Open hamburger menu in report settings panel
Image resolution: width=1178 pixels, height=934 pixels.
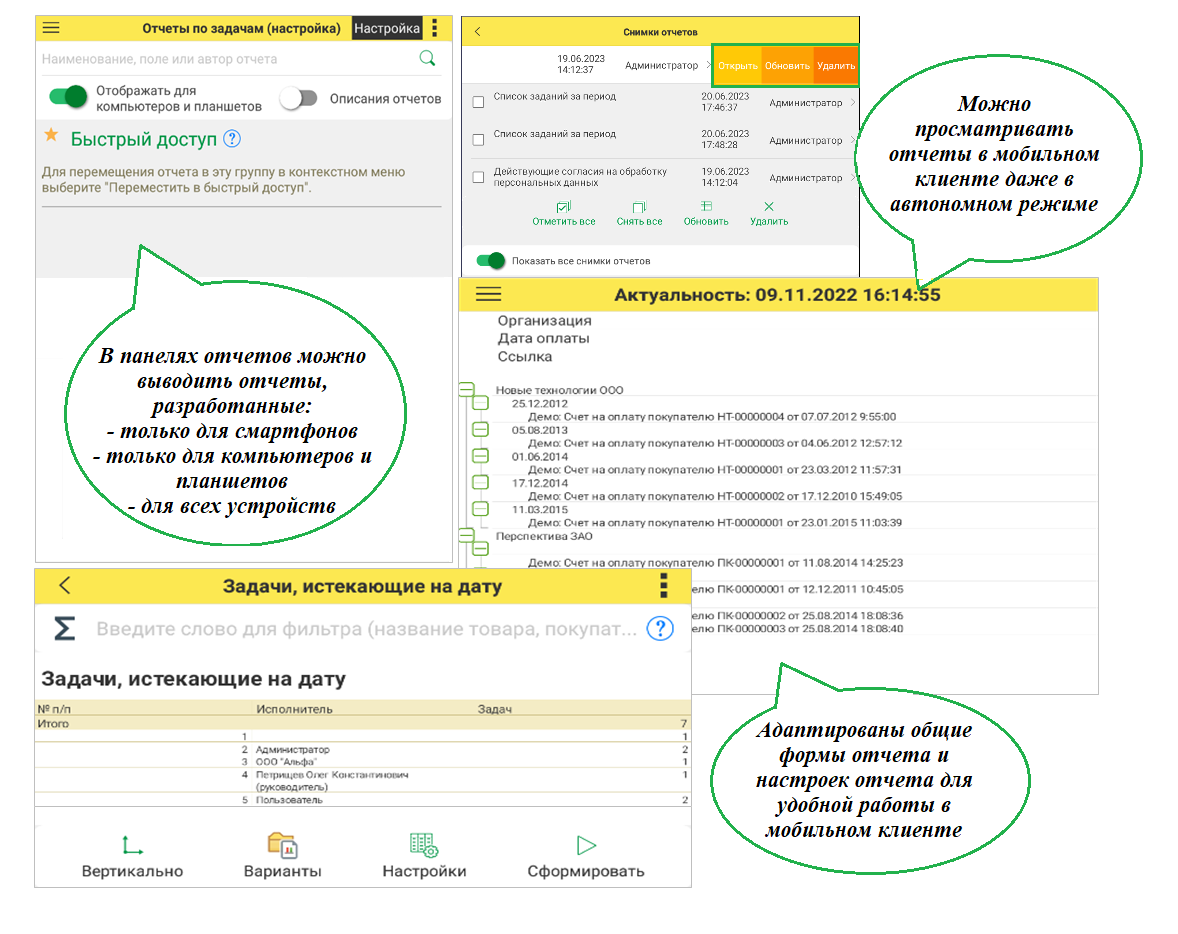pyautogui.click(x=51, y=28)
